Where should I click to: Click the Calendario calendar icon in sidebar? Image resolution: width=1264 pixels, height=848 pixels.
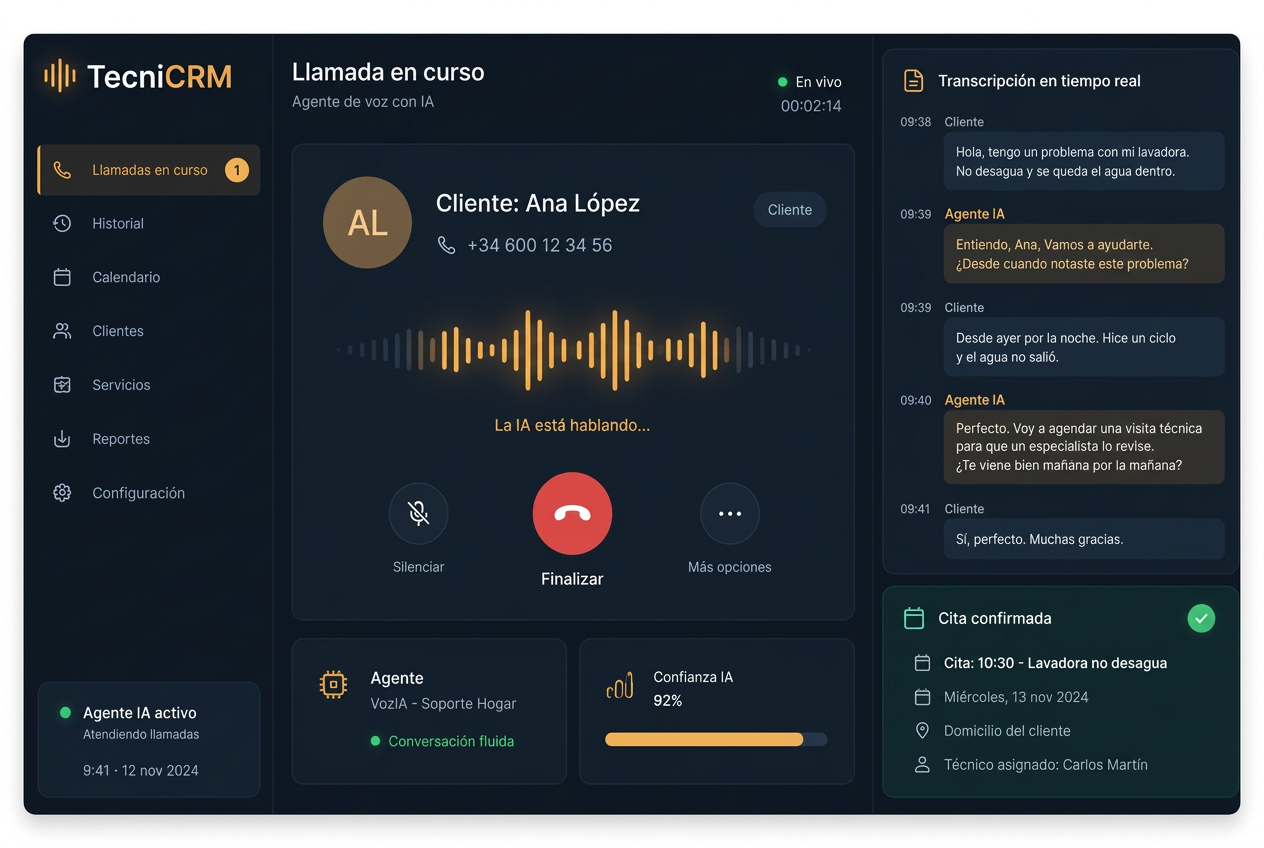pyautogui.click(x=62, y=277)
